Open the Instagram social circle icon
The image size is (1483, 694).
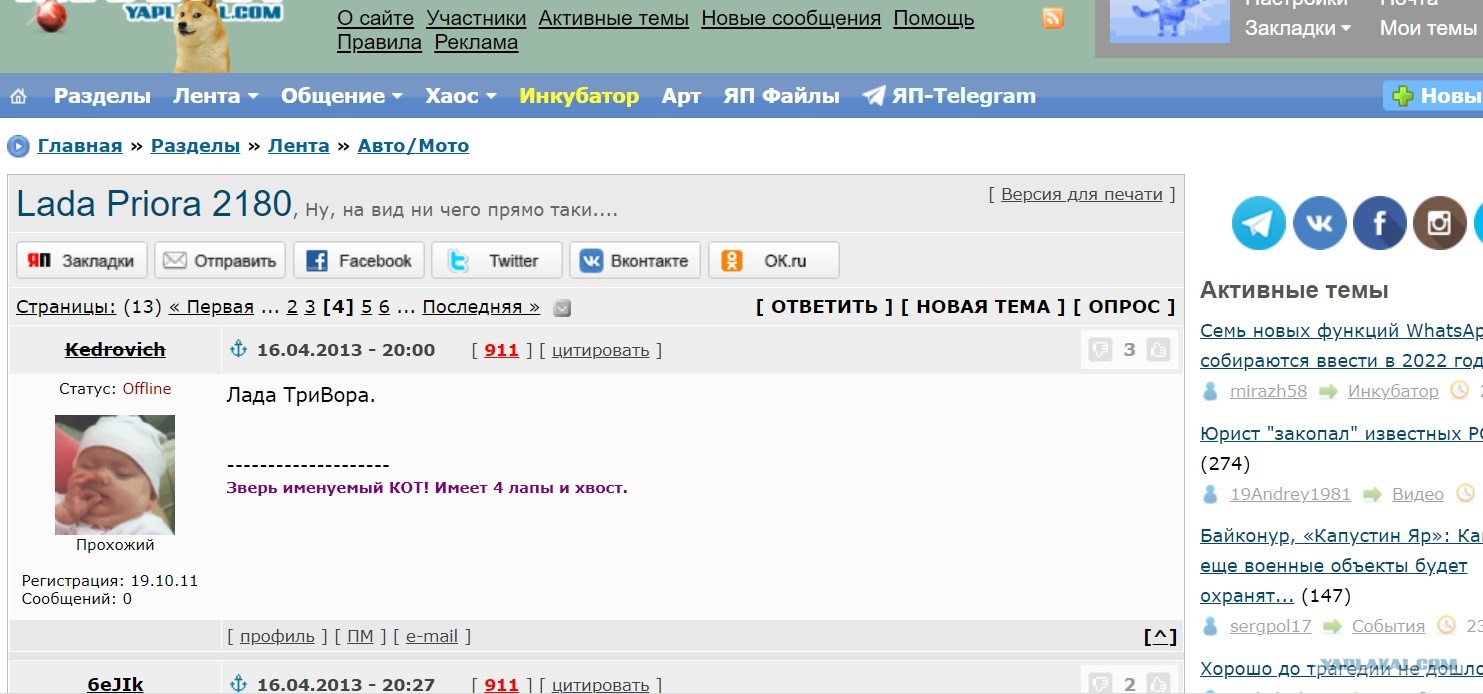tap(1439, 222)
